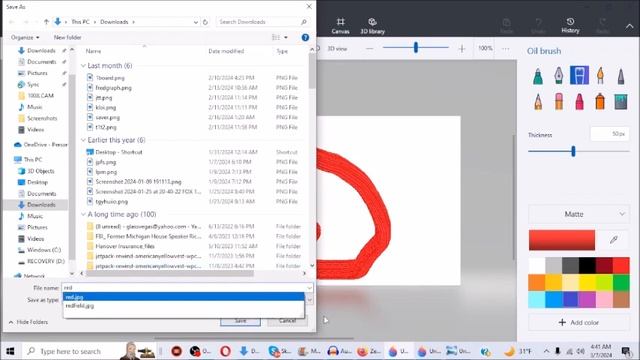Click Hide Folders

coord(28,322)
